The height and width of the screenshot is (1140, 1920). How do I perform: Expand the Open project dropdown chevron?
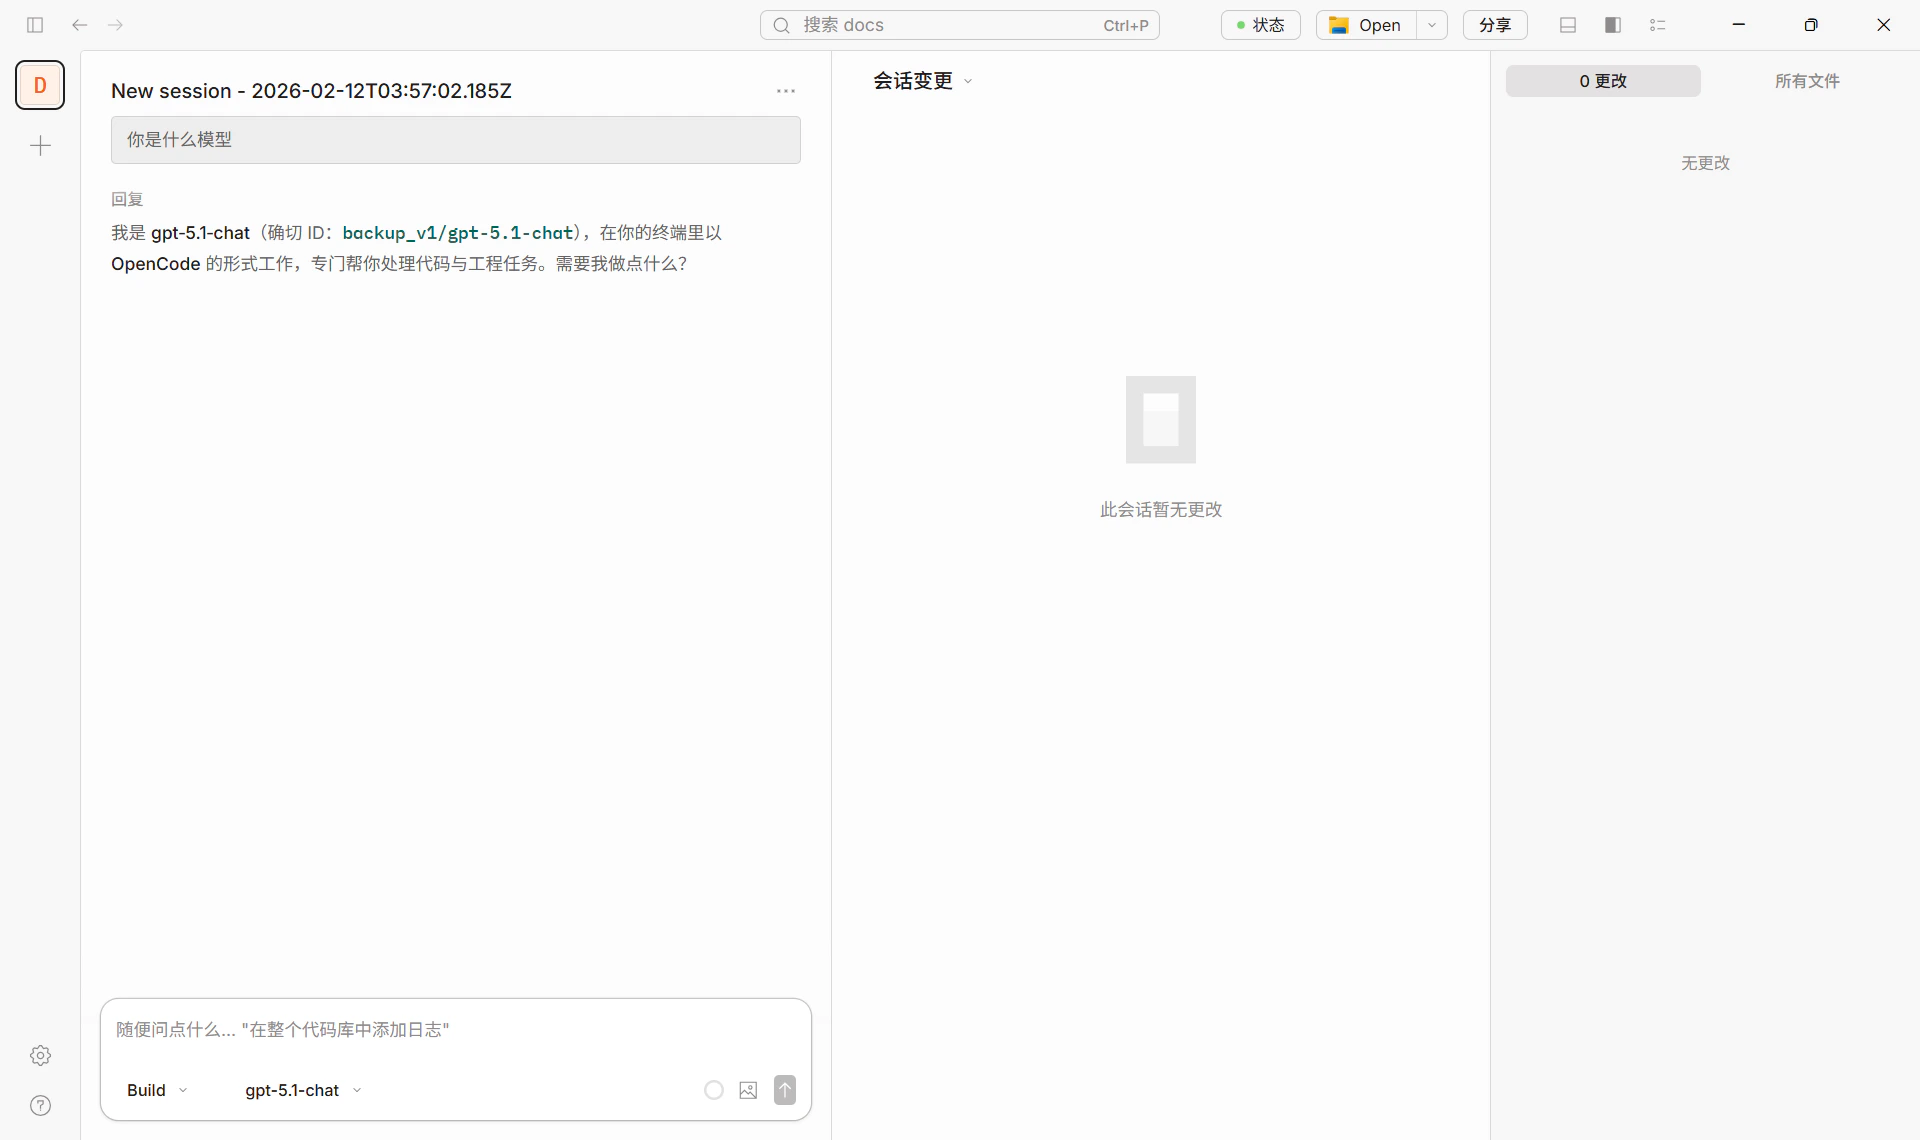(1432, 25)
